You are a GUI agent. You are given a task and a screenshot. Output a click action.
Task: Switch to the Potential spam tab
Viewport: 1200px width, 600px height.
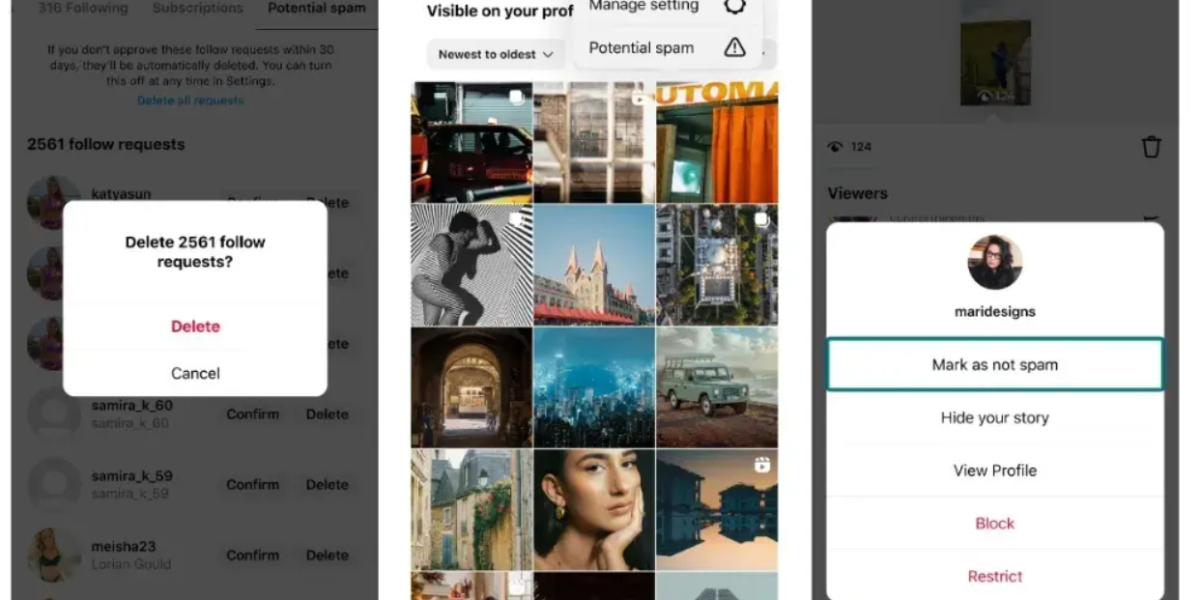317,8
